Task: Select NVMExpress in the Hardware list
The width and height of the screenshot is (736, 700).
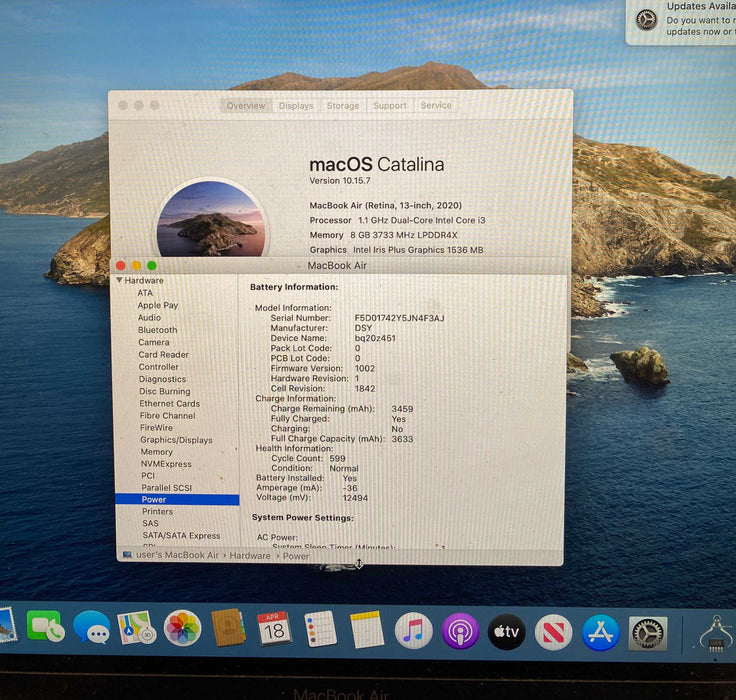Action: [166, 464]
